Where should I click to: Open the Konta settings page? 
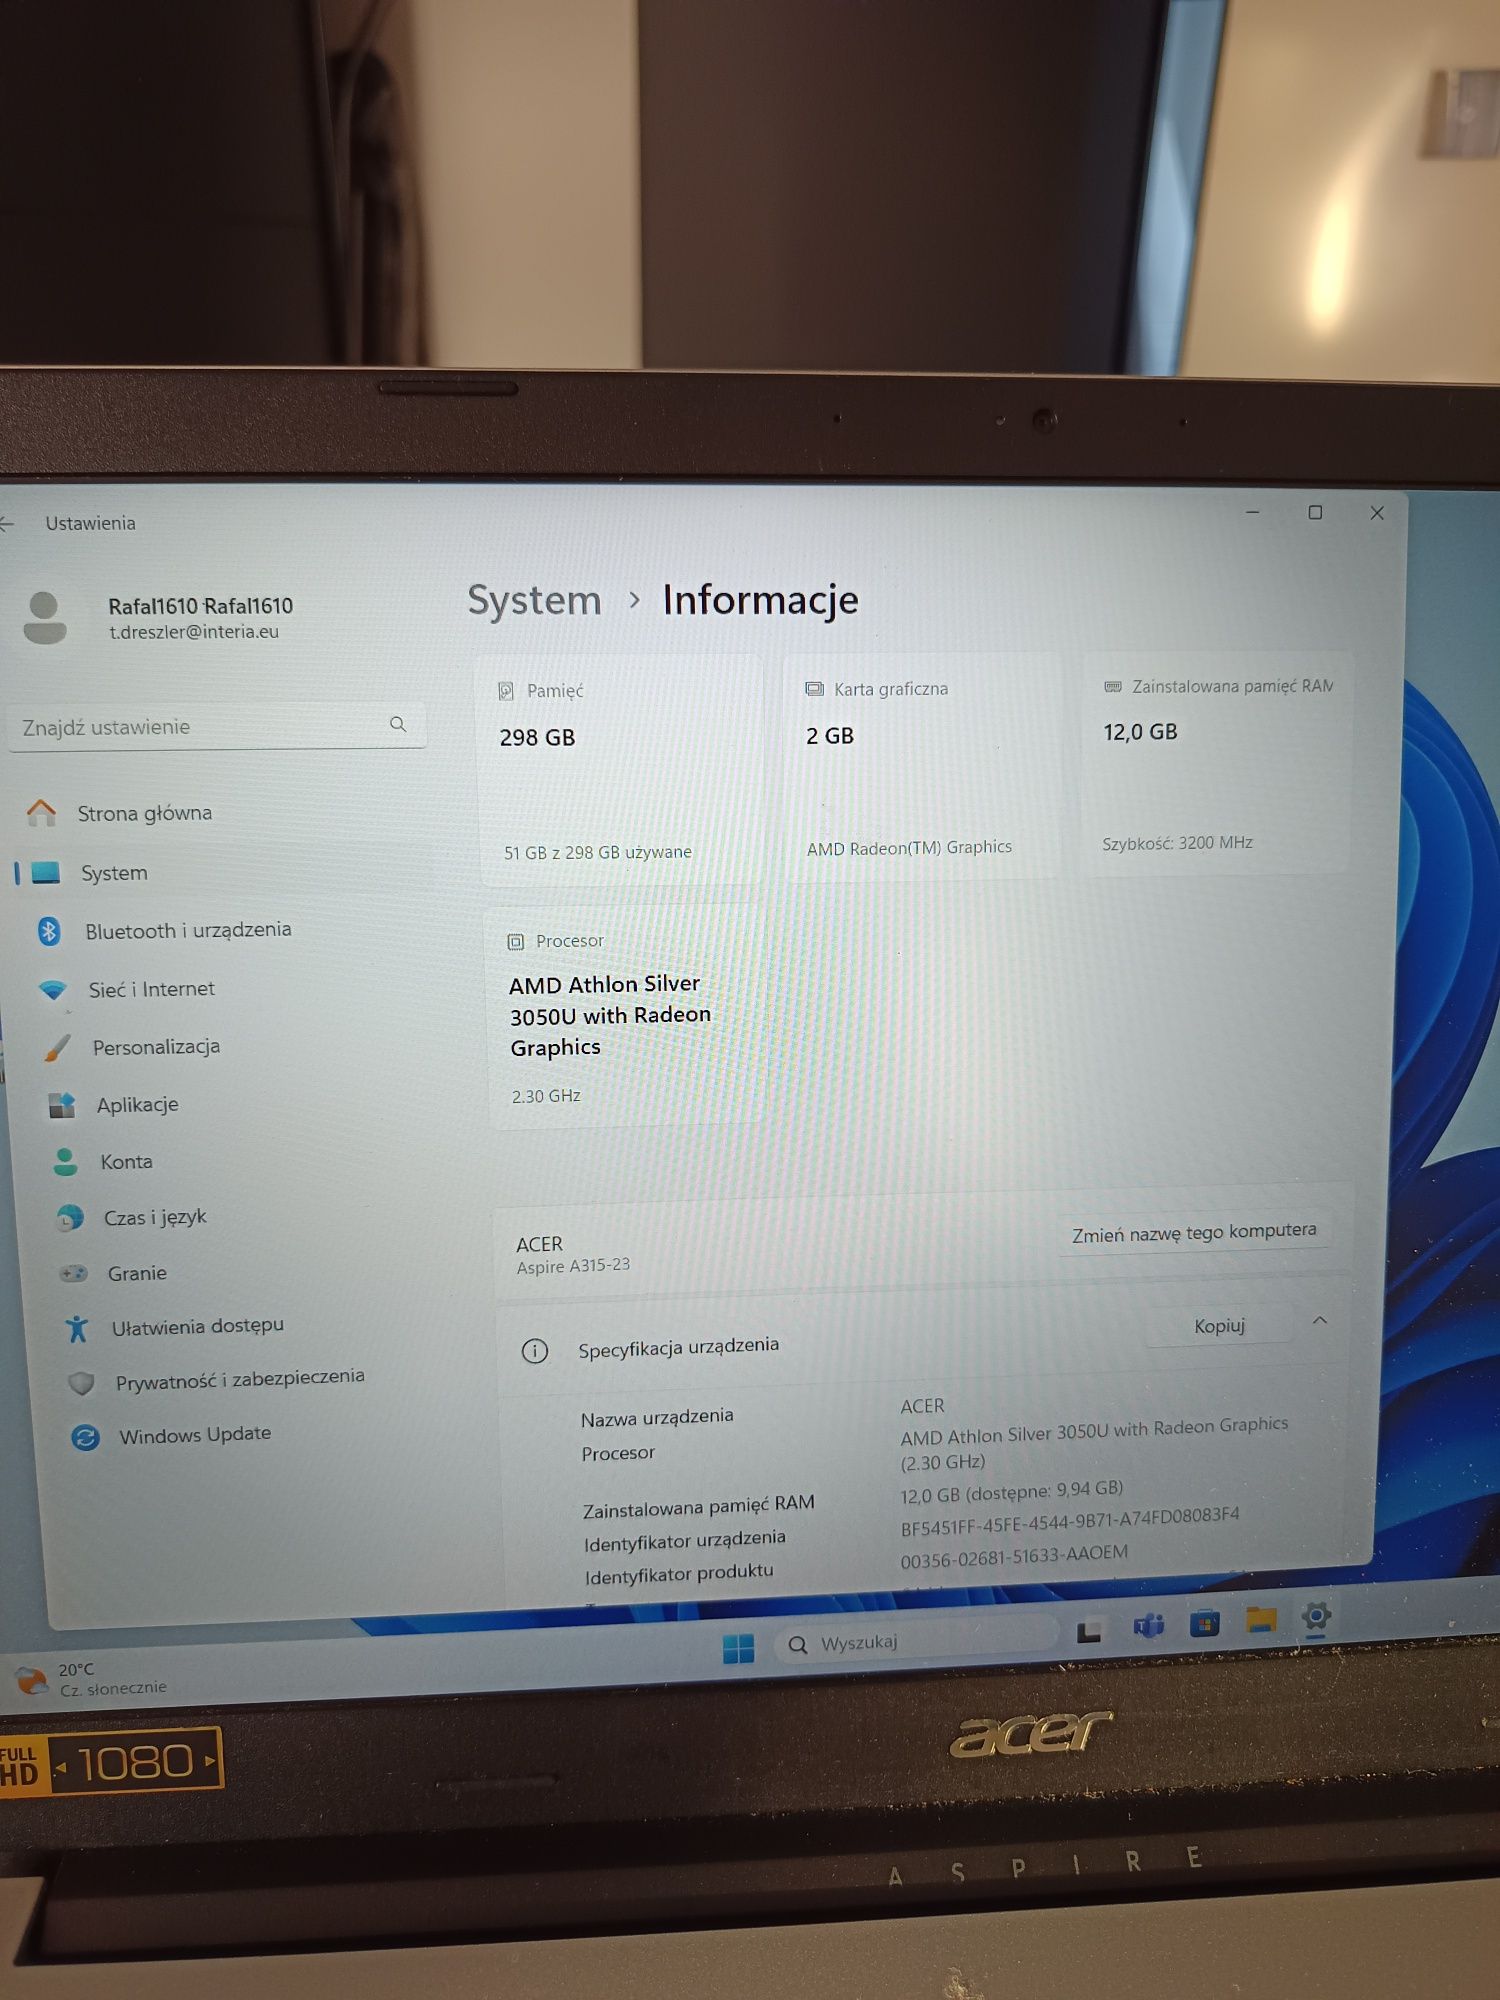(x=126, y=1162)
